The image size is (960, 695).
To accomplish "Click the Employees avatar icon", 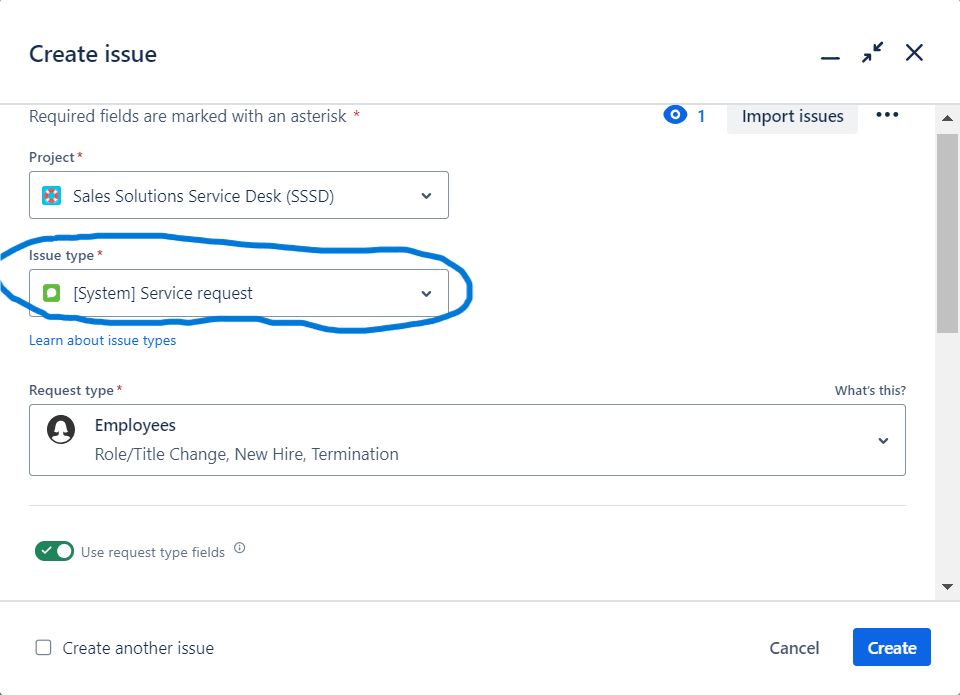I will tap(61, 429).
